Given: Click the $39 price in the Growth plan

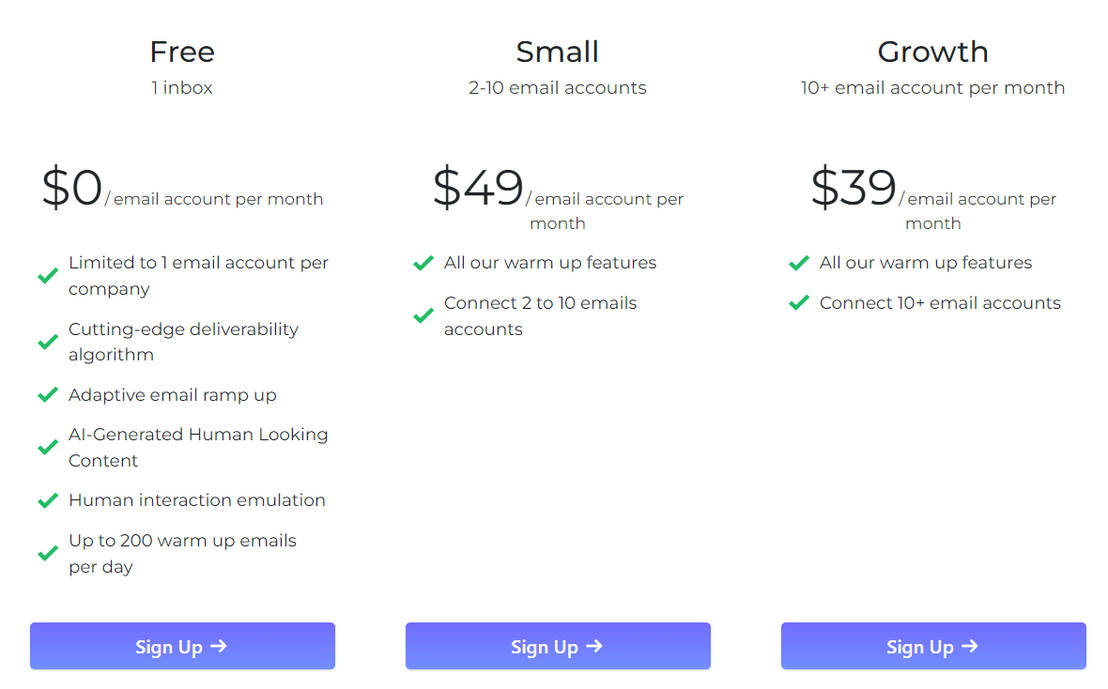Looking at the screenshot, I should coord(853,188).
